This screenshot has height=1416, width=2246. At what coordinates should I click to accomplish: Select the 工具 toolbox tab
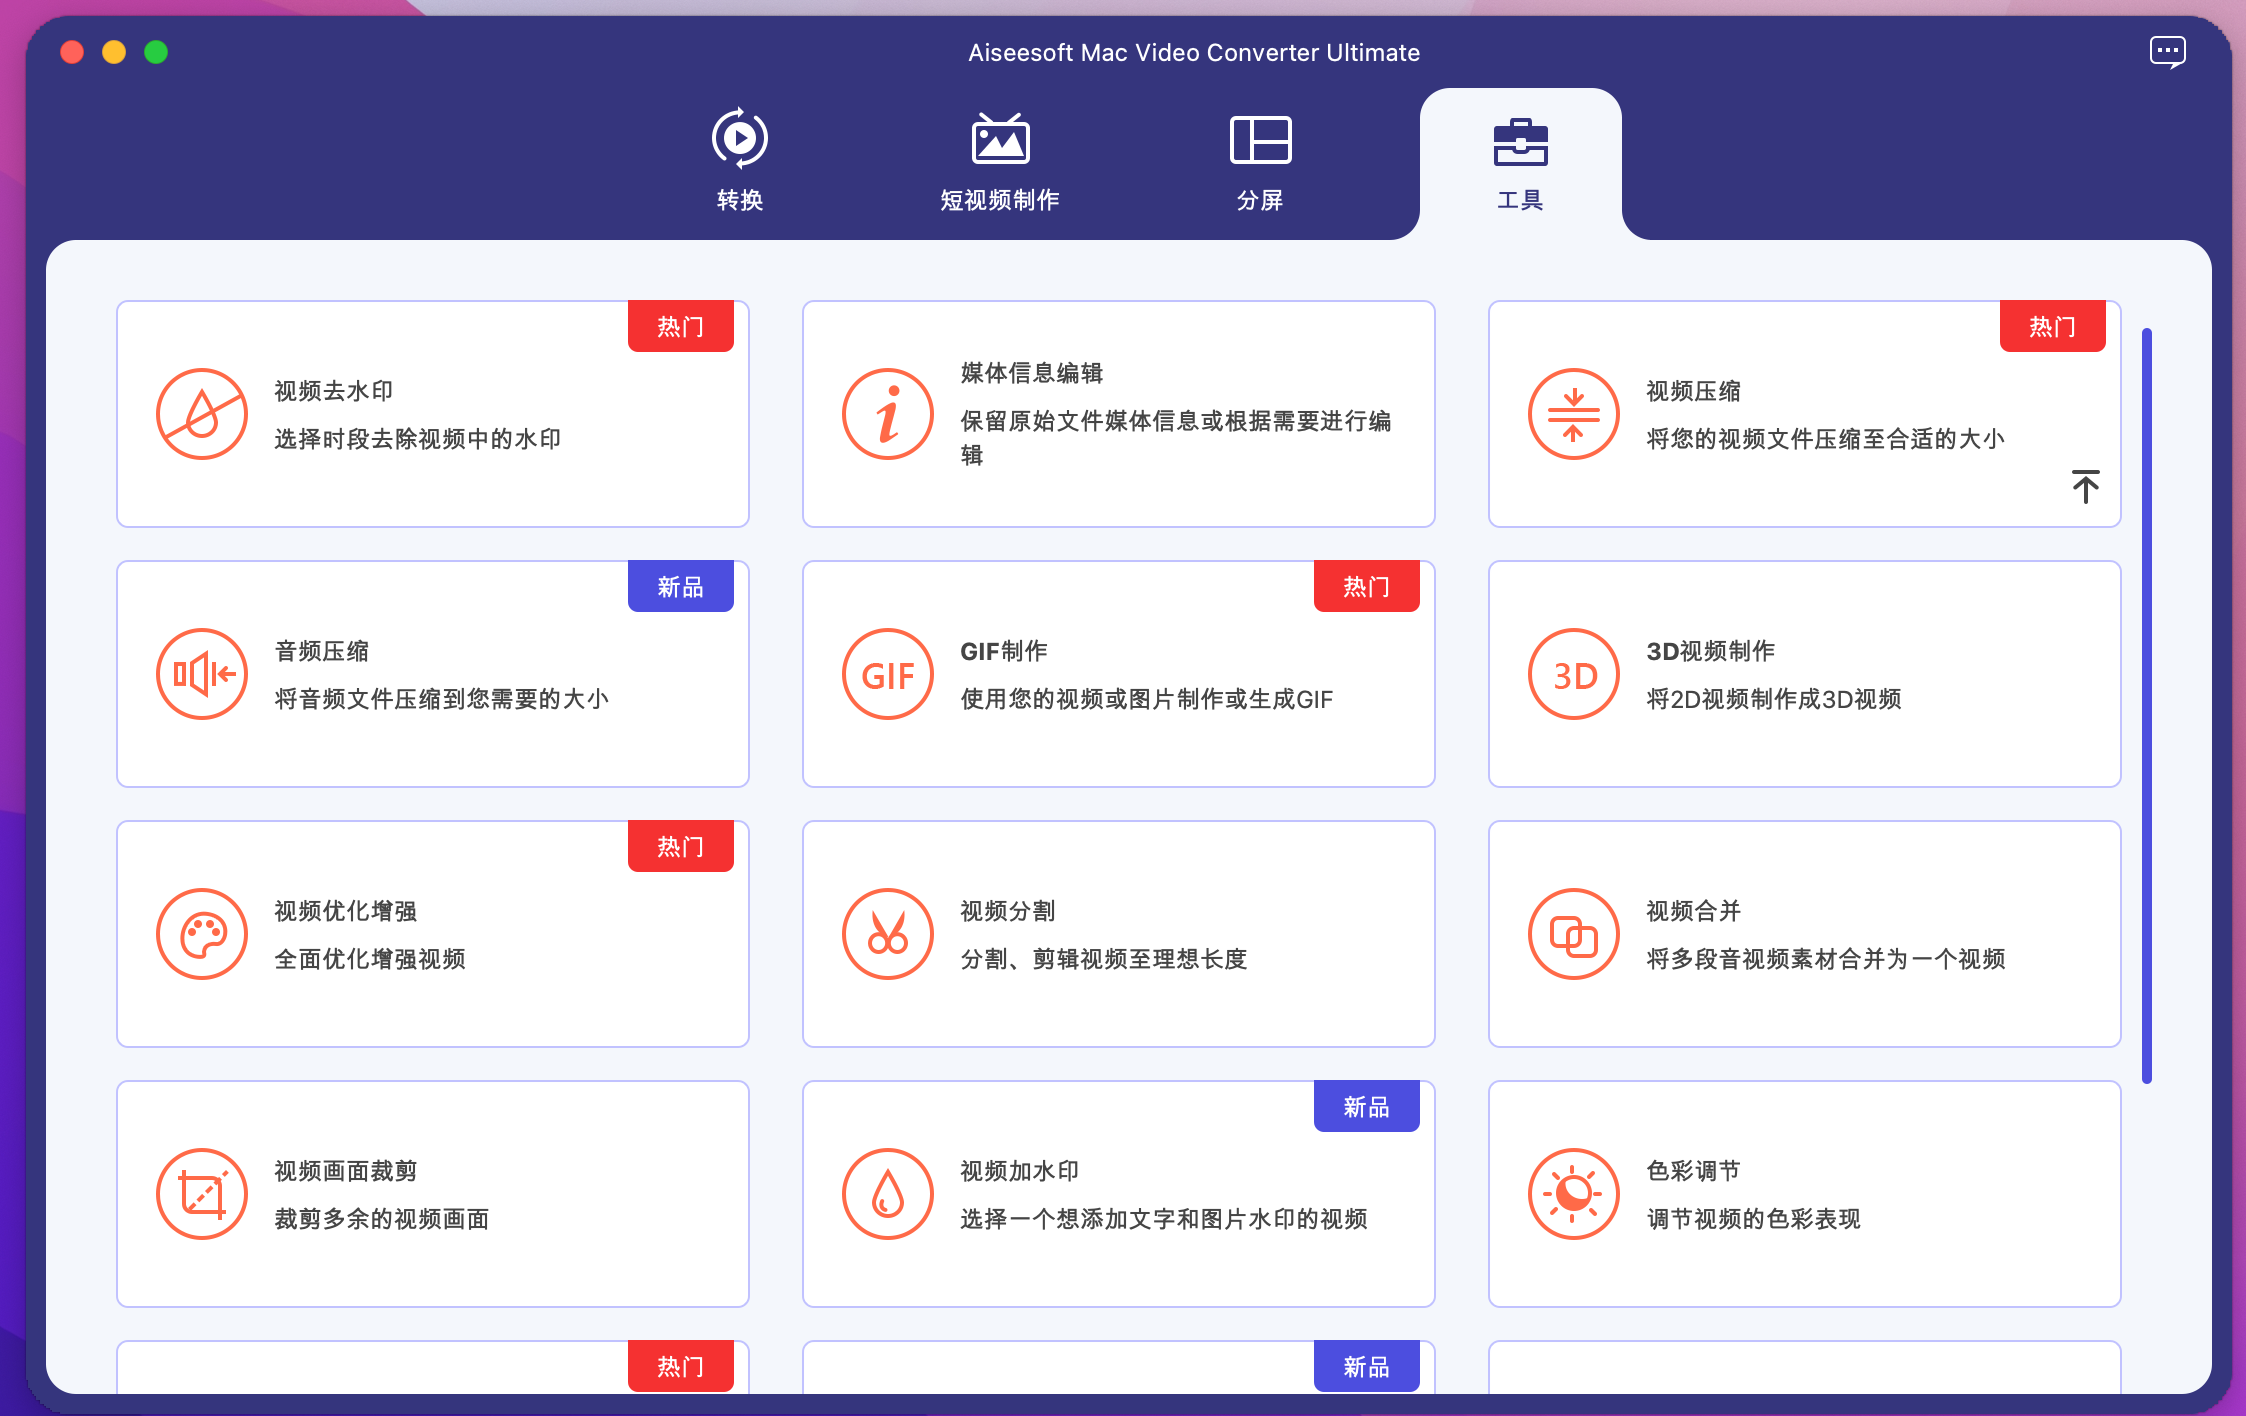pos(1520,160)
